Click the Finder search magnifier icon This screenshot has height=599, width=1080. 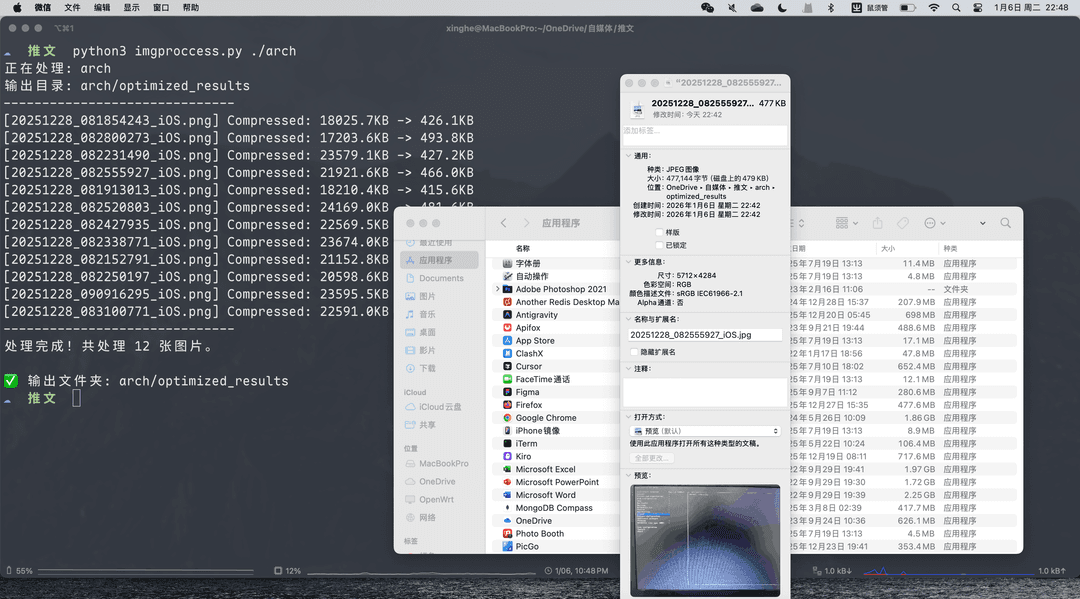tap(1006, 223)
